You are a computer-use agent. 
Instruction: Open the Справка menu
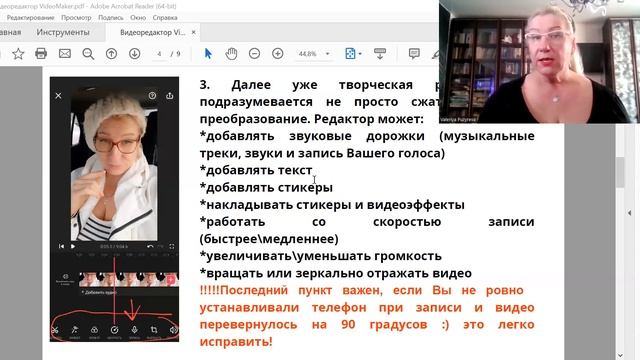pyautogui.click(x=165, y=18)
